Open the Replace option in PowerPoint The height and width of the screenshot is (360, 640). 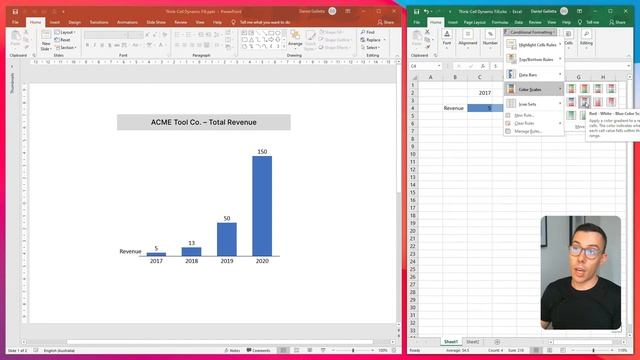tap(372, 40)
